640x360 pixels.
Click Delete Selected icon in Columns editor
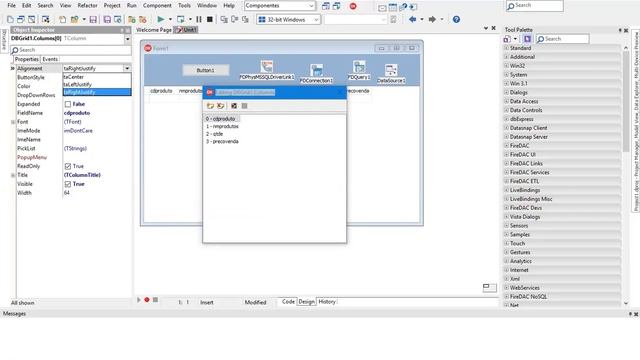(221, 106)
